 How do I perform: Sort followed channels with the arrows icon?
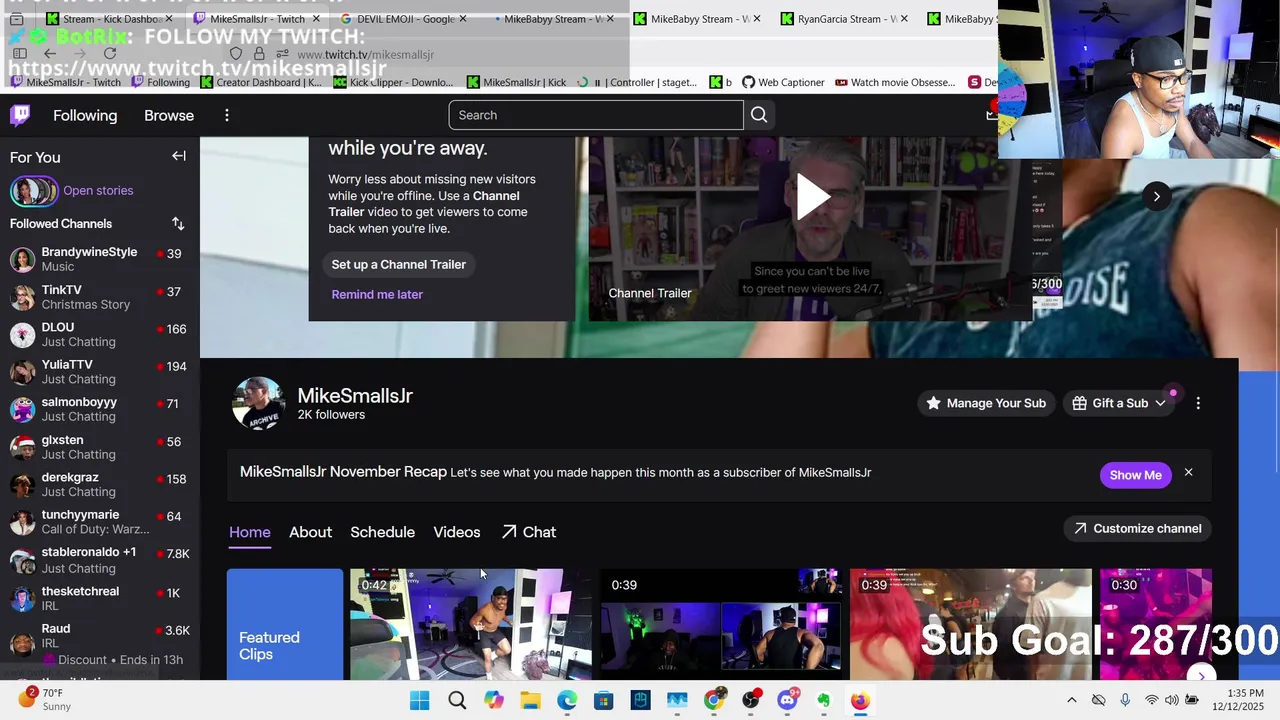coord(178,224)
